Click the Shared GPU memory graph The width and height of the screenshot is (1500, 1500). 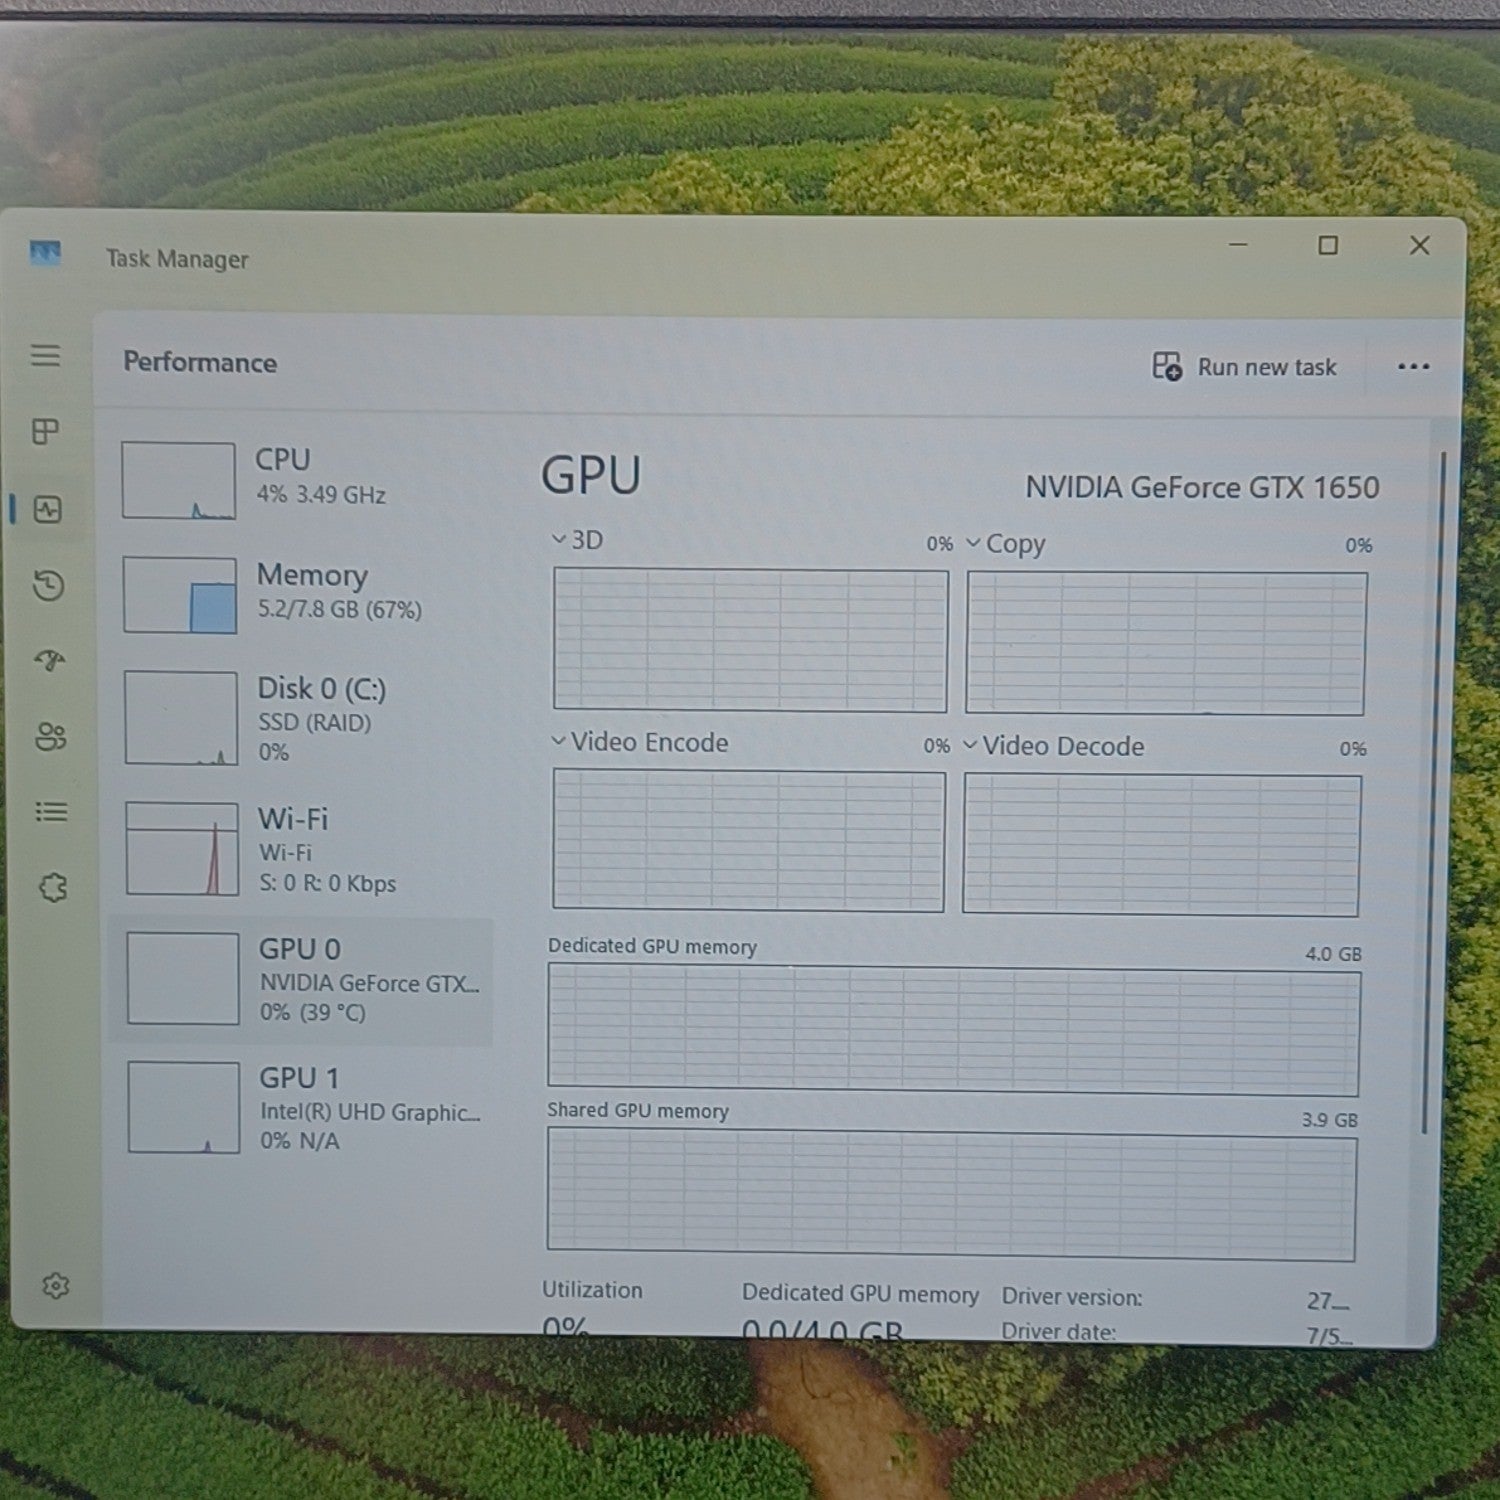951,1194
